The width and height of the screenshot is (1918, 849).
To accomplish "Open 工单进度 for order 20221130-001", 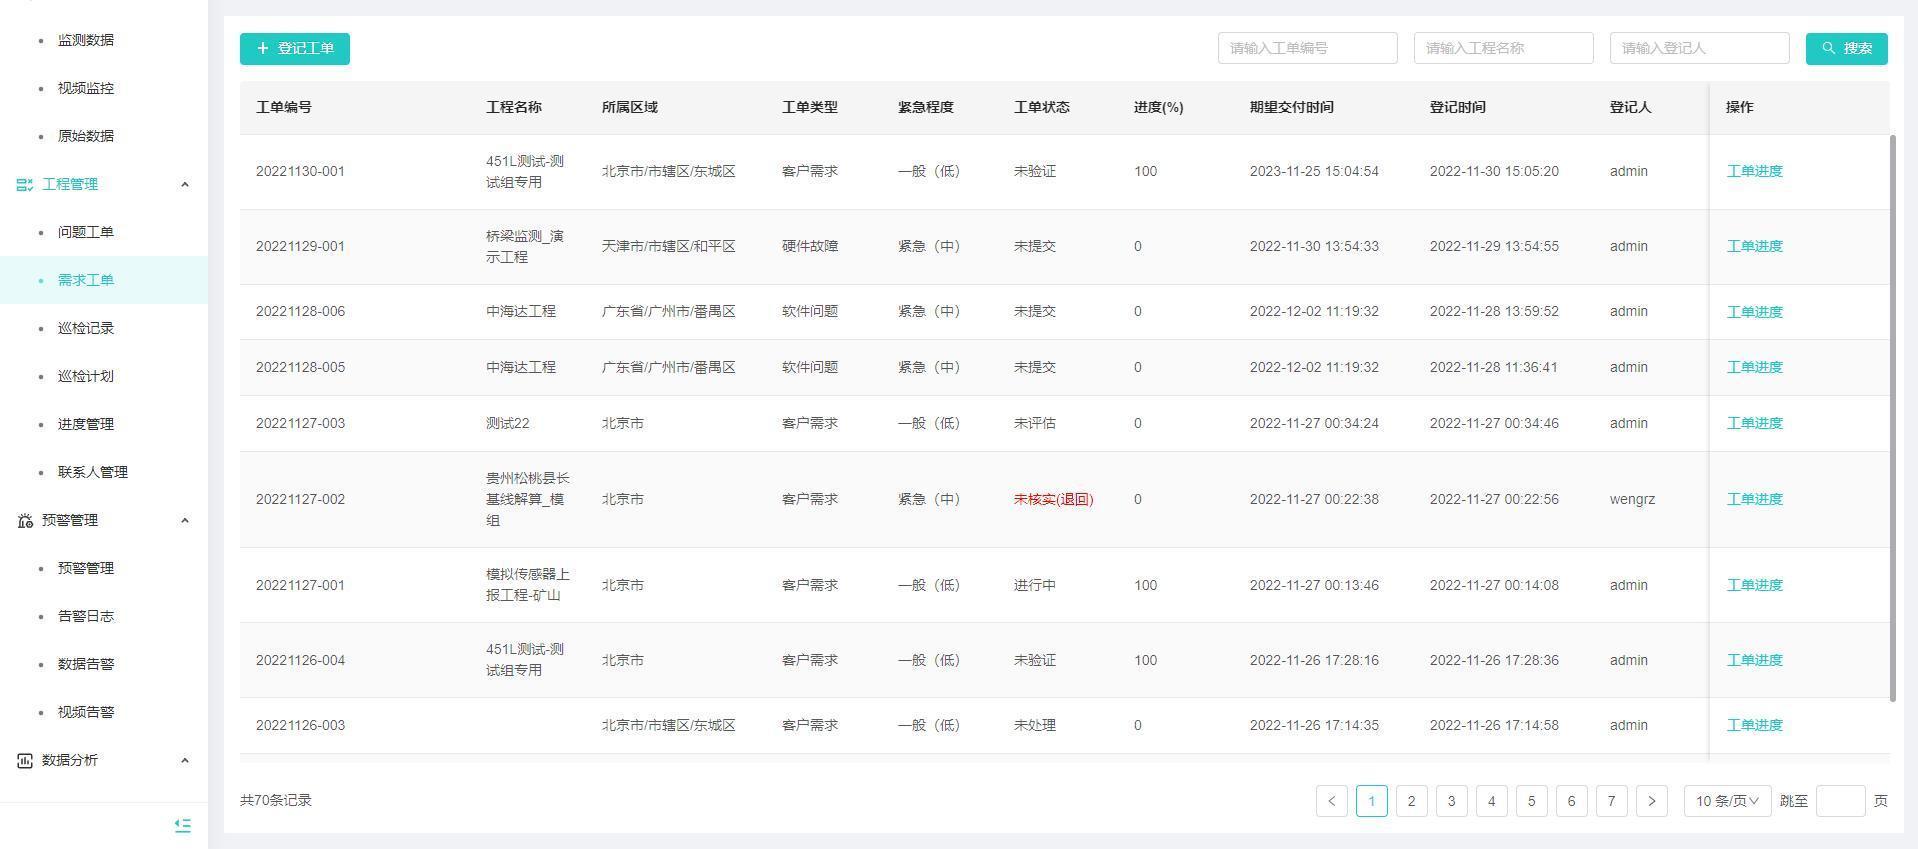I will point(1754,171).
